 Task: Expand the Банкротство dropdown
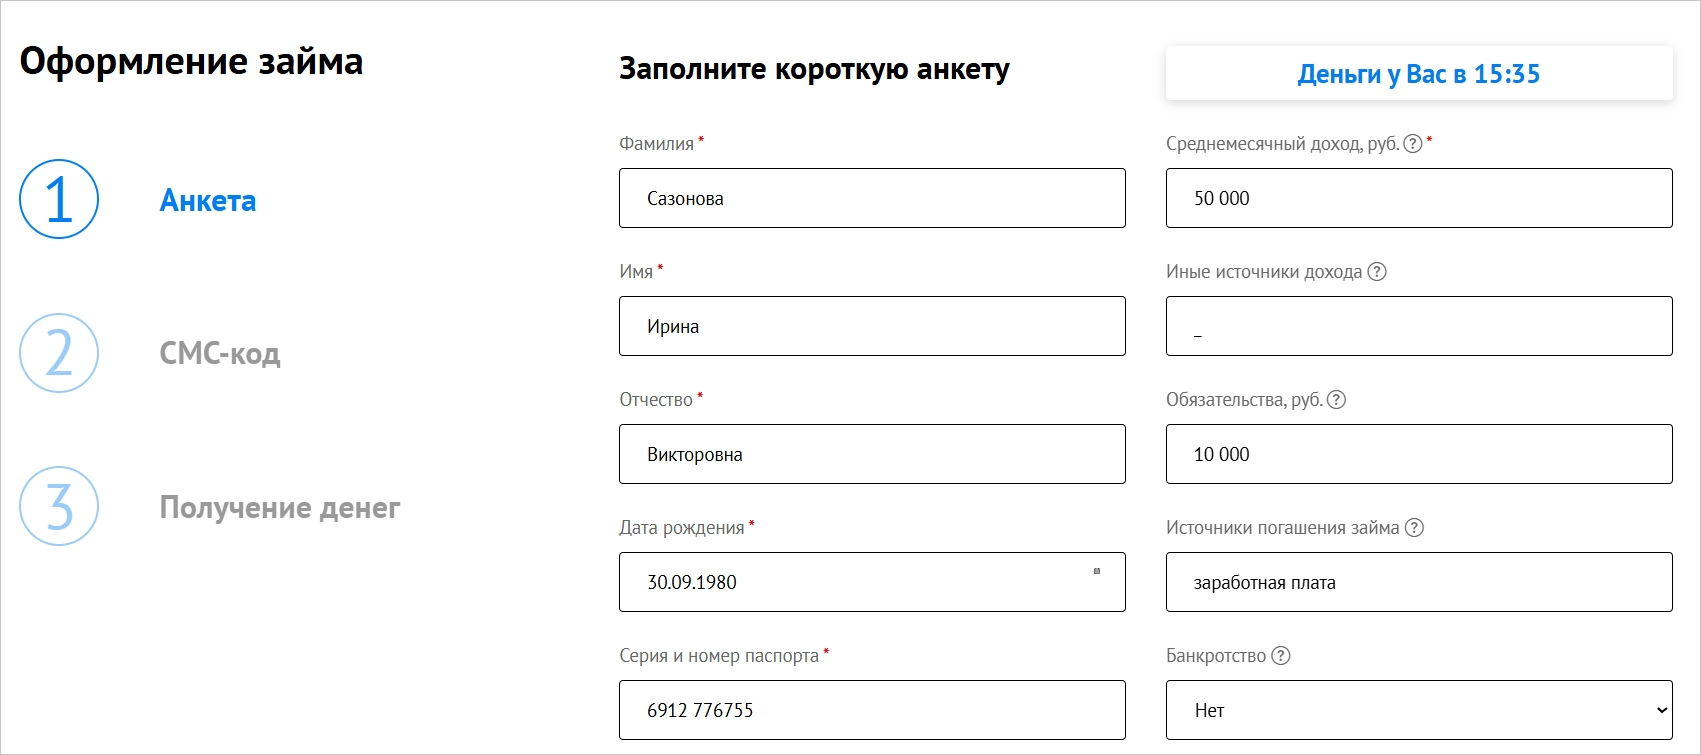pyautogui.click(x=1419, y=710)
